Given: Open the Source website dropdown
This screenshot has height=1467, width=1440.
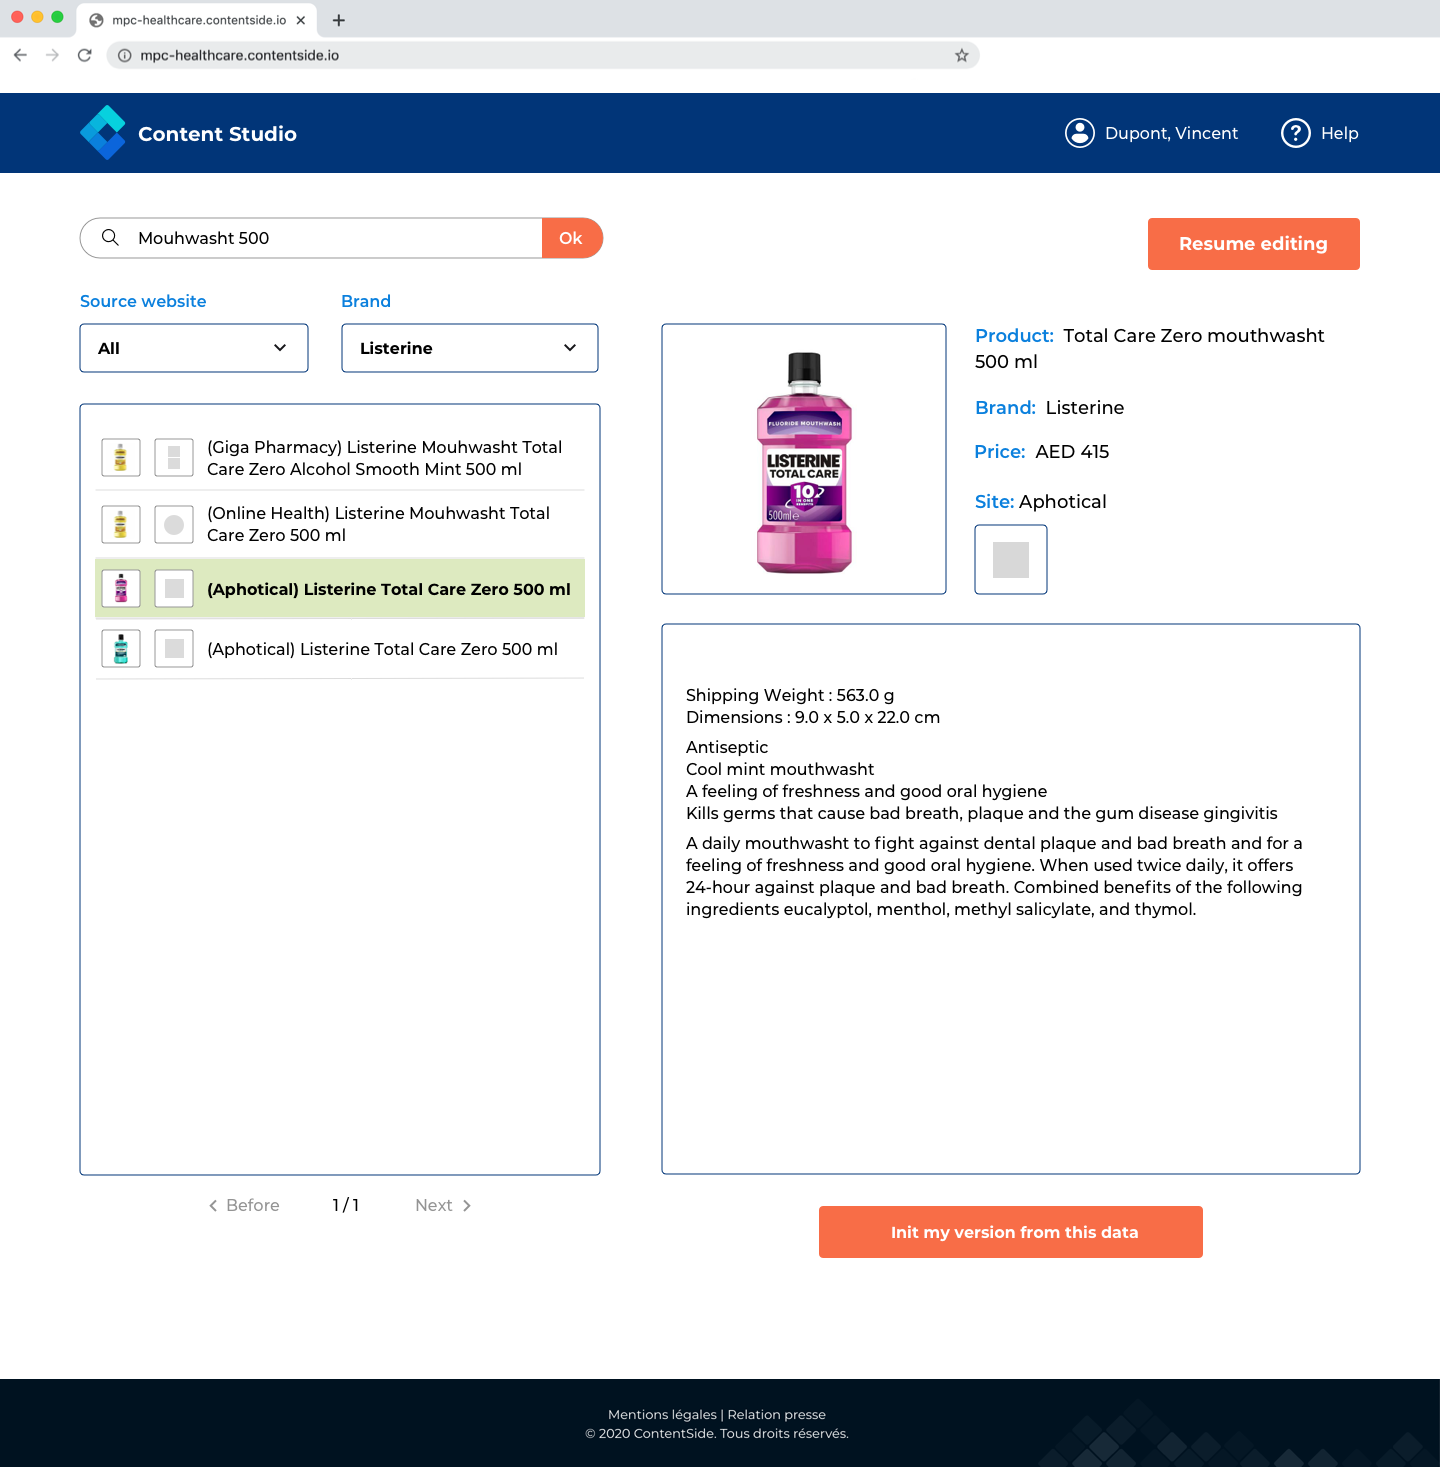Looking at the screenshot, I should click(x=194, y=348).
